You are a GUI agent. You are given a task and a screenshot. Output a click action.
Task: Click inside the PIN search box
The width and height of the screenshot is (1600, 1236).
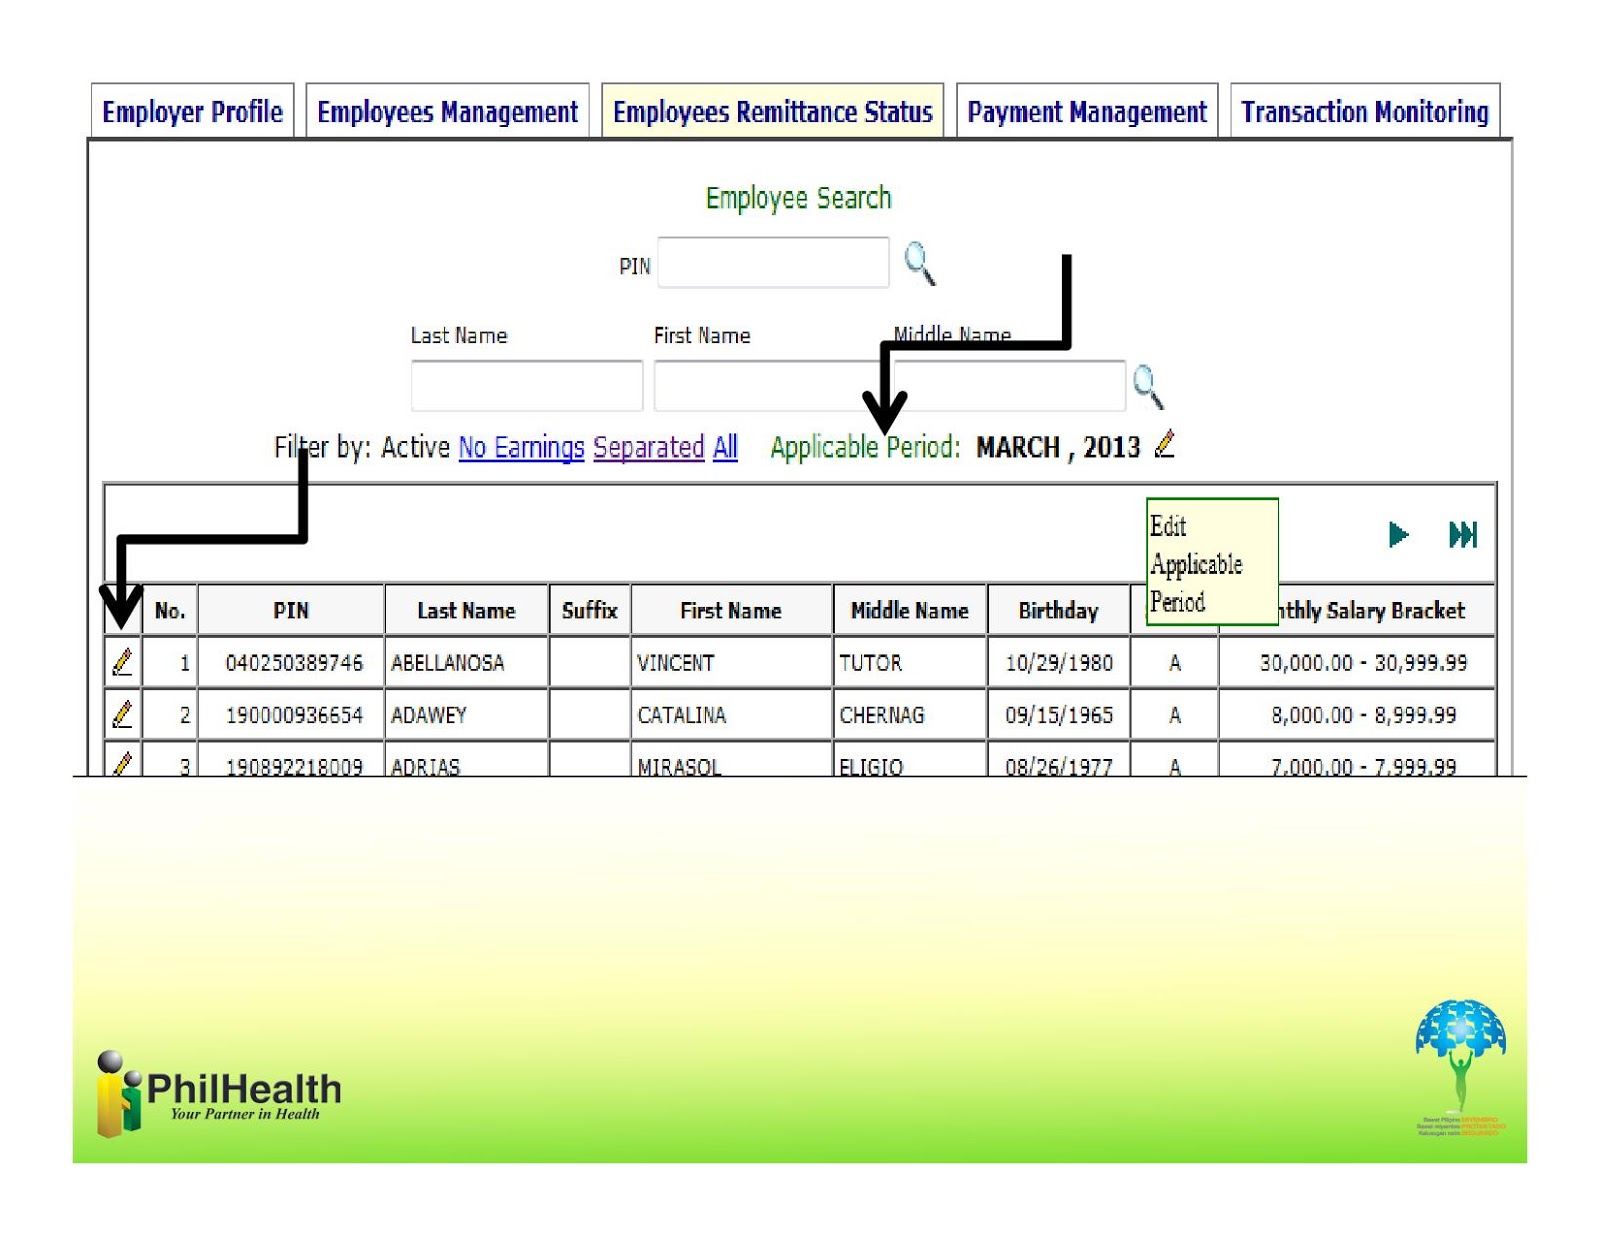(x=773, y=262)
